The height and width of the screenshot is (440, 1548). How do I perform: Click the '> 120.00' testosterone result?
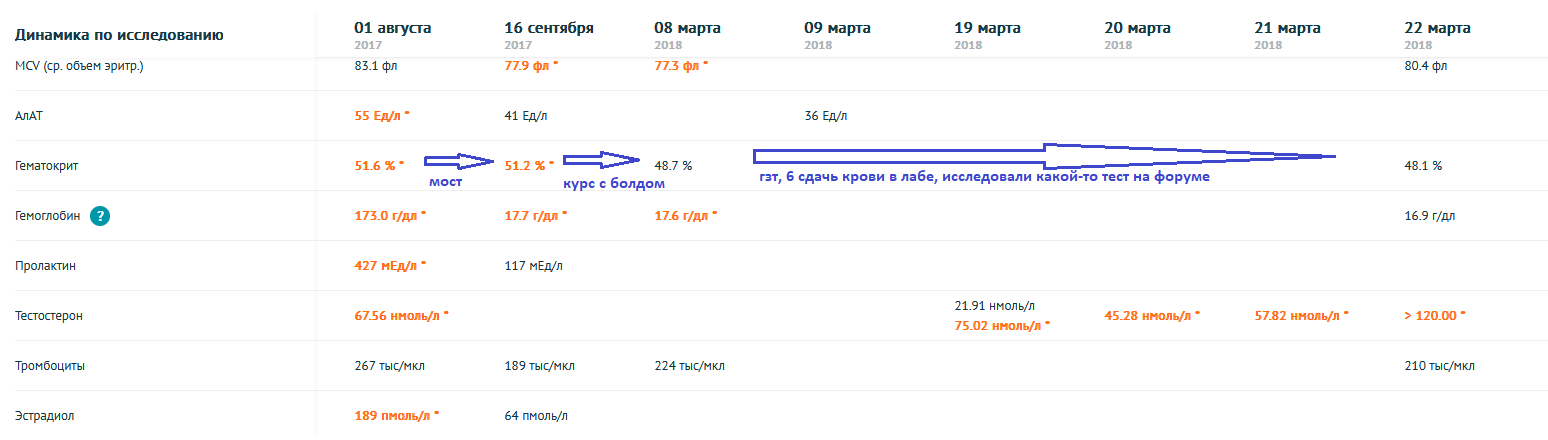(1432, 316)
